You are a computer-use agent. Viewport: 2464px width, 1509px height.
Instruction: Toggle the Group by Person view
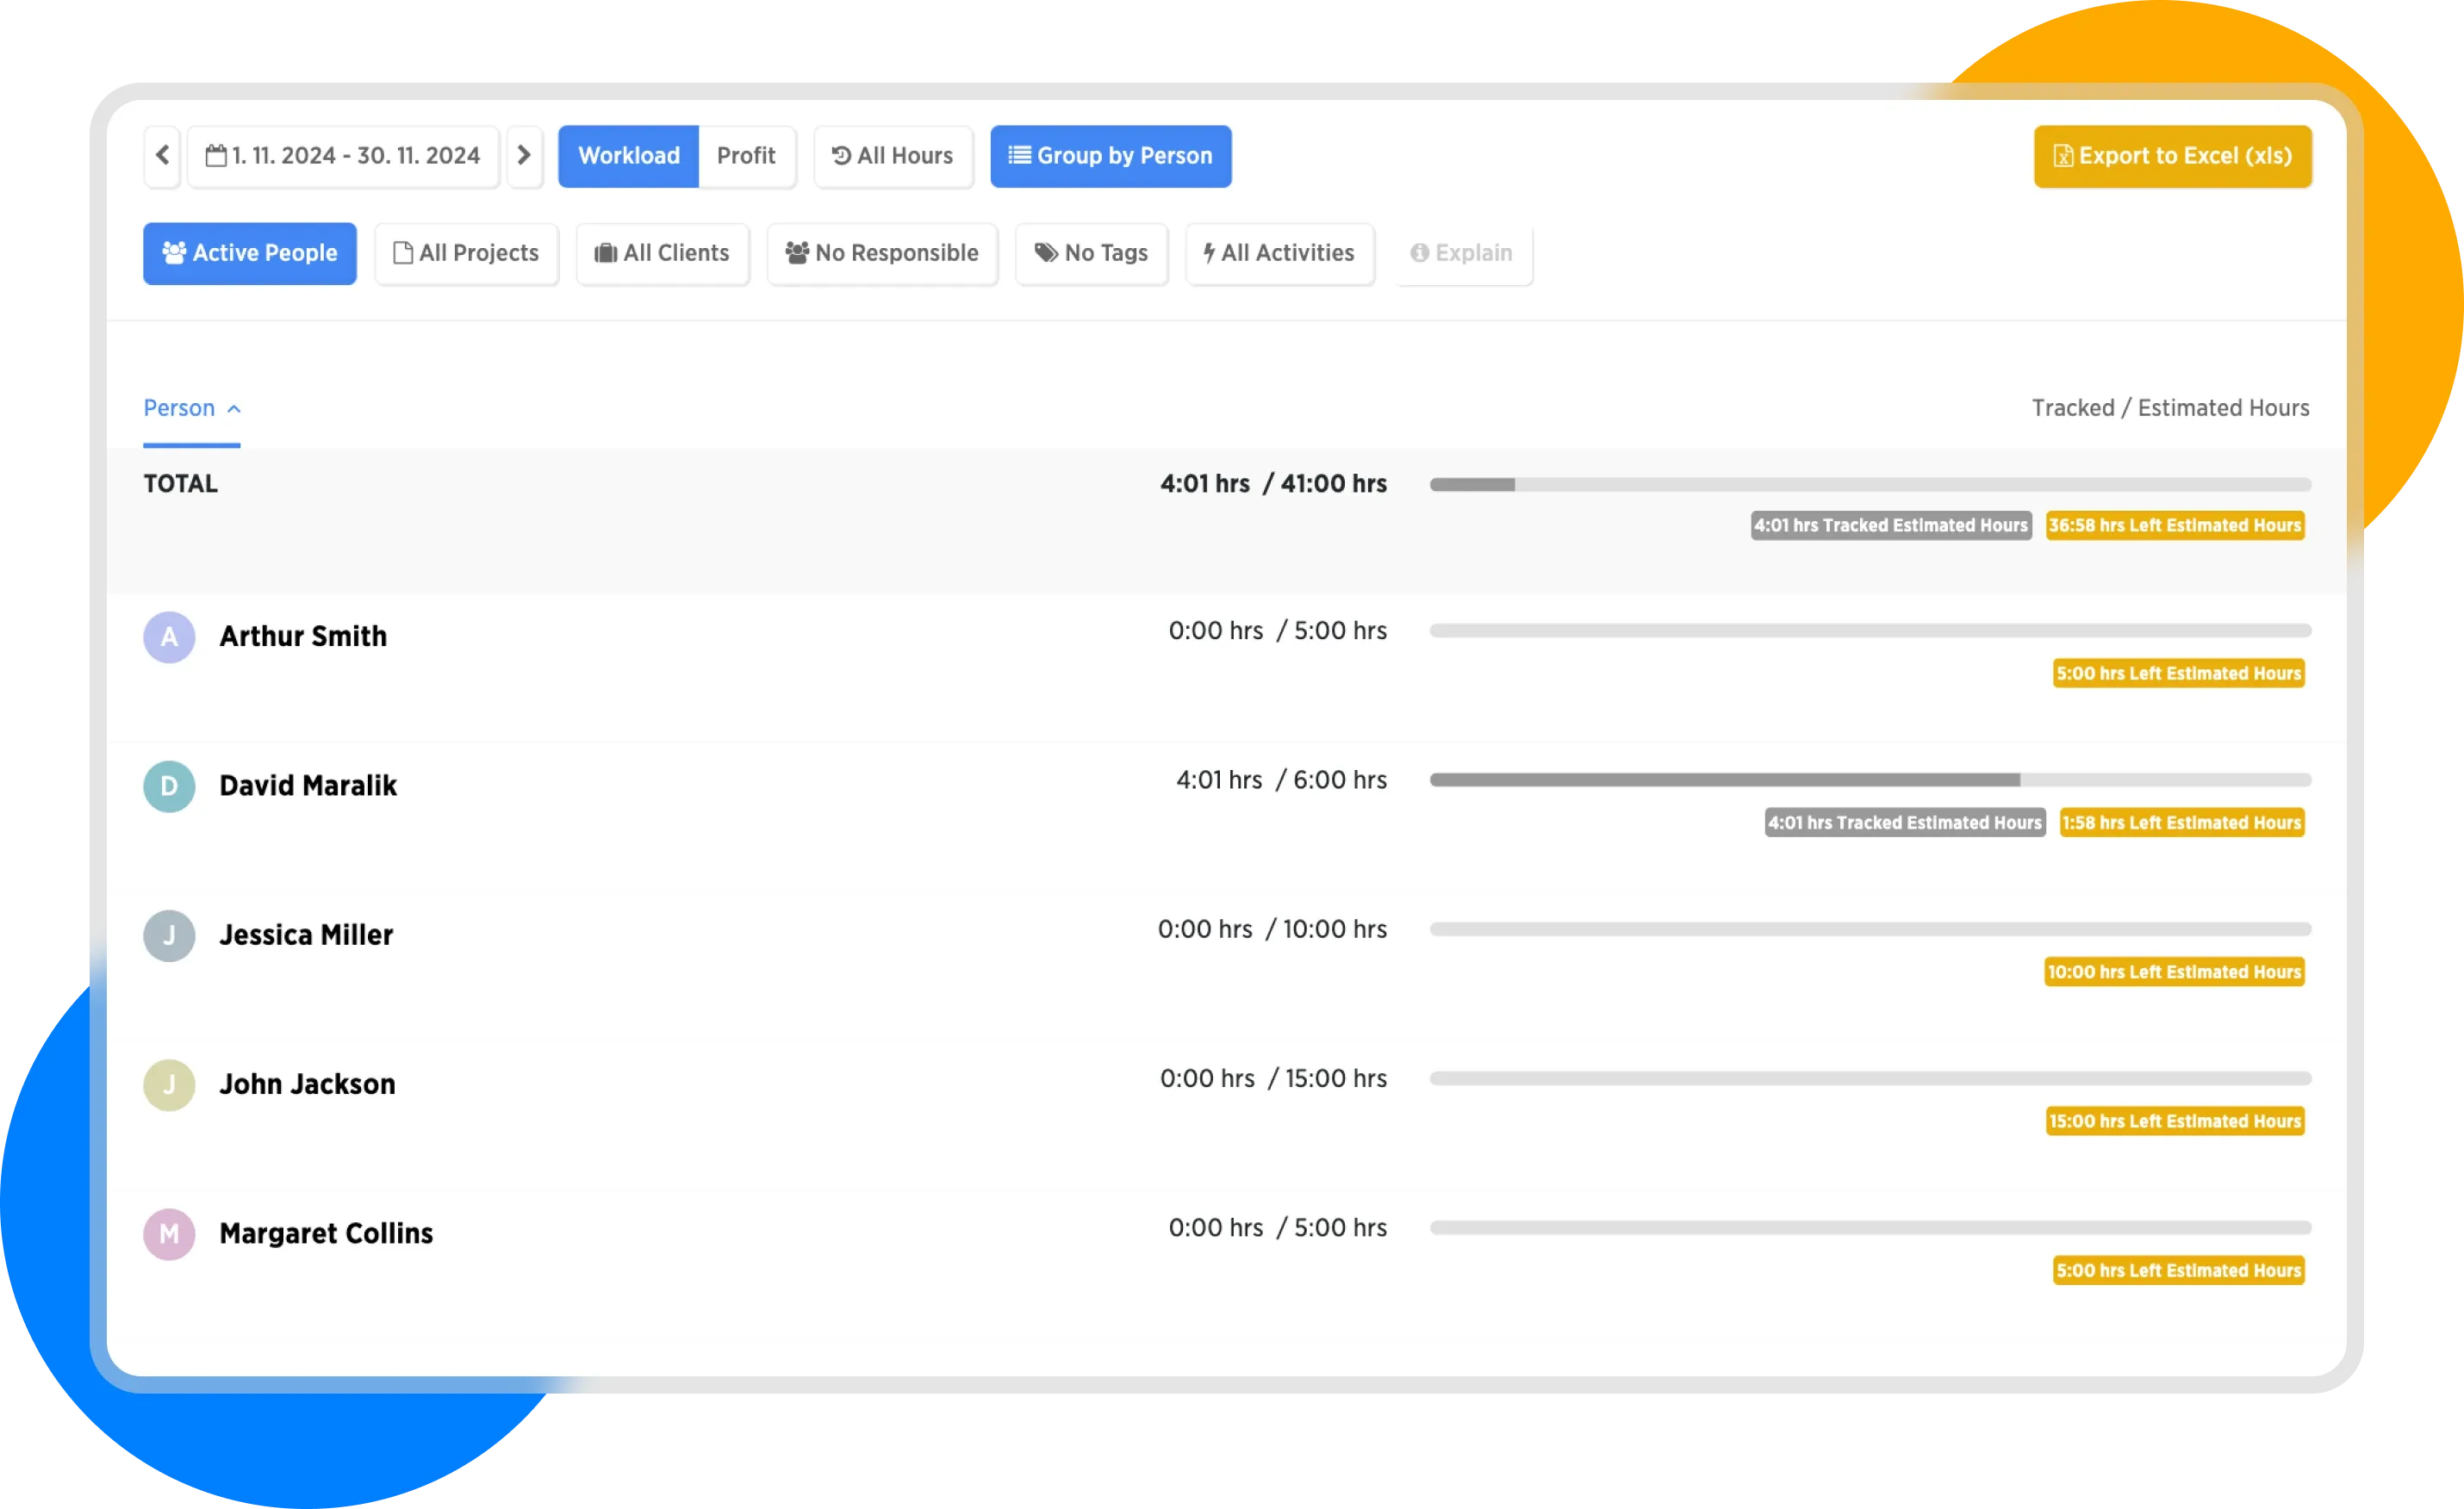[1110, 155]
